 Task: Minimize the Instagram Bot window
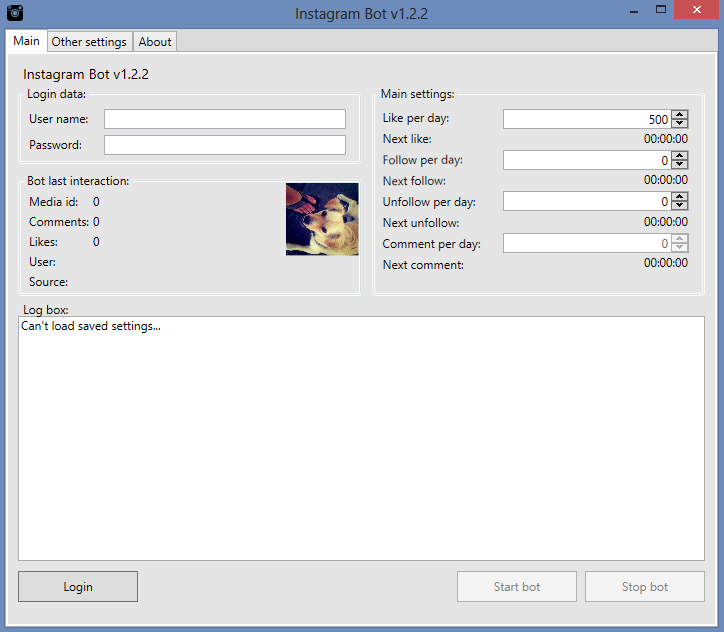pyautogui.click(x=634, y=11)
